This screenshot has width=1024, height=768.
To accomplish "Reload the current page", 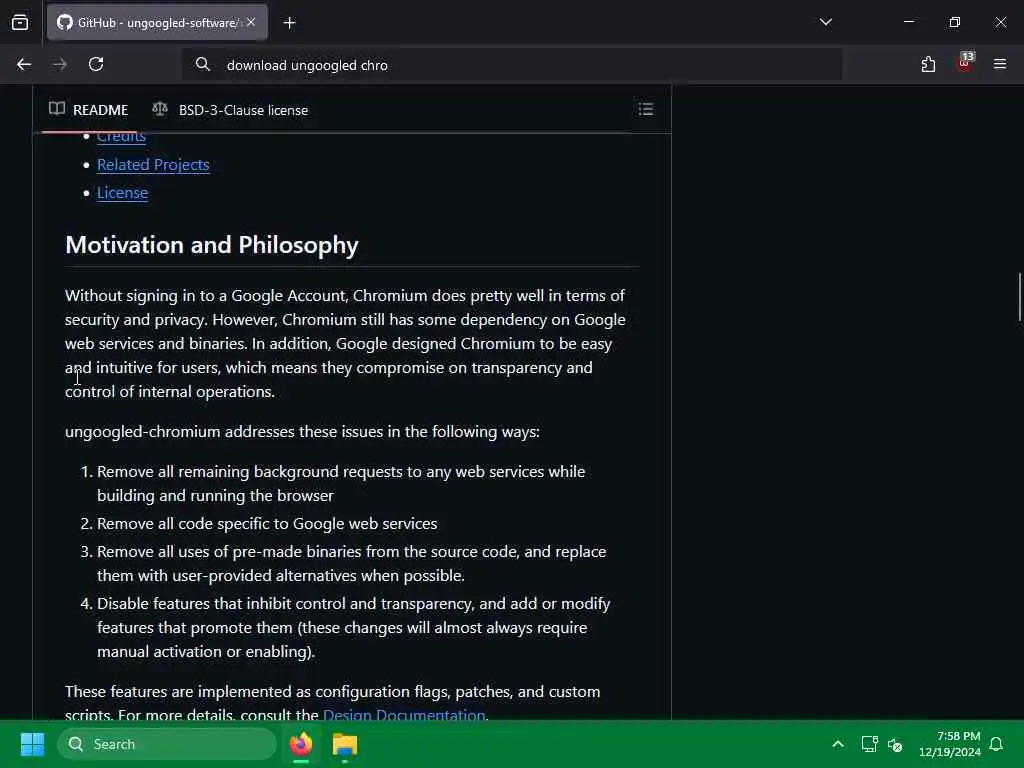I will [96, 64].
